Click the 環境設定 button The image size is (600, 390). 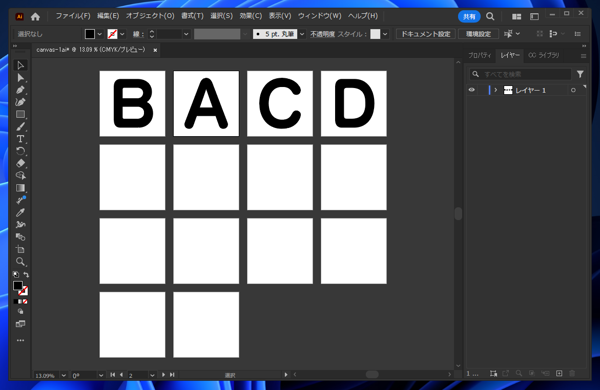click(x=478, y=34)
